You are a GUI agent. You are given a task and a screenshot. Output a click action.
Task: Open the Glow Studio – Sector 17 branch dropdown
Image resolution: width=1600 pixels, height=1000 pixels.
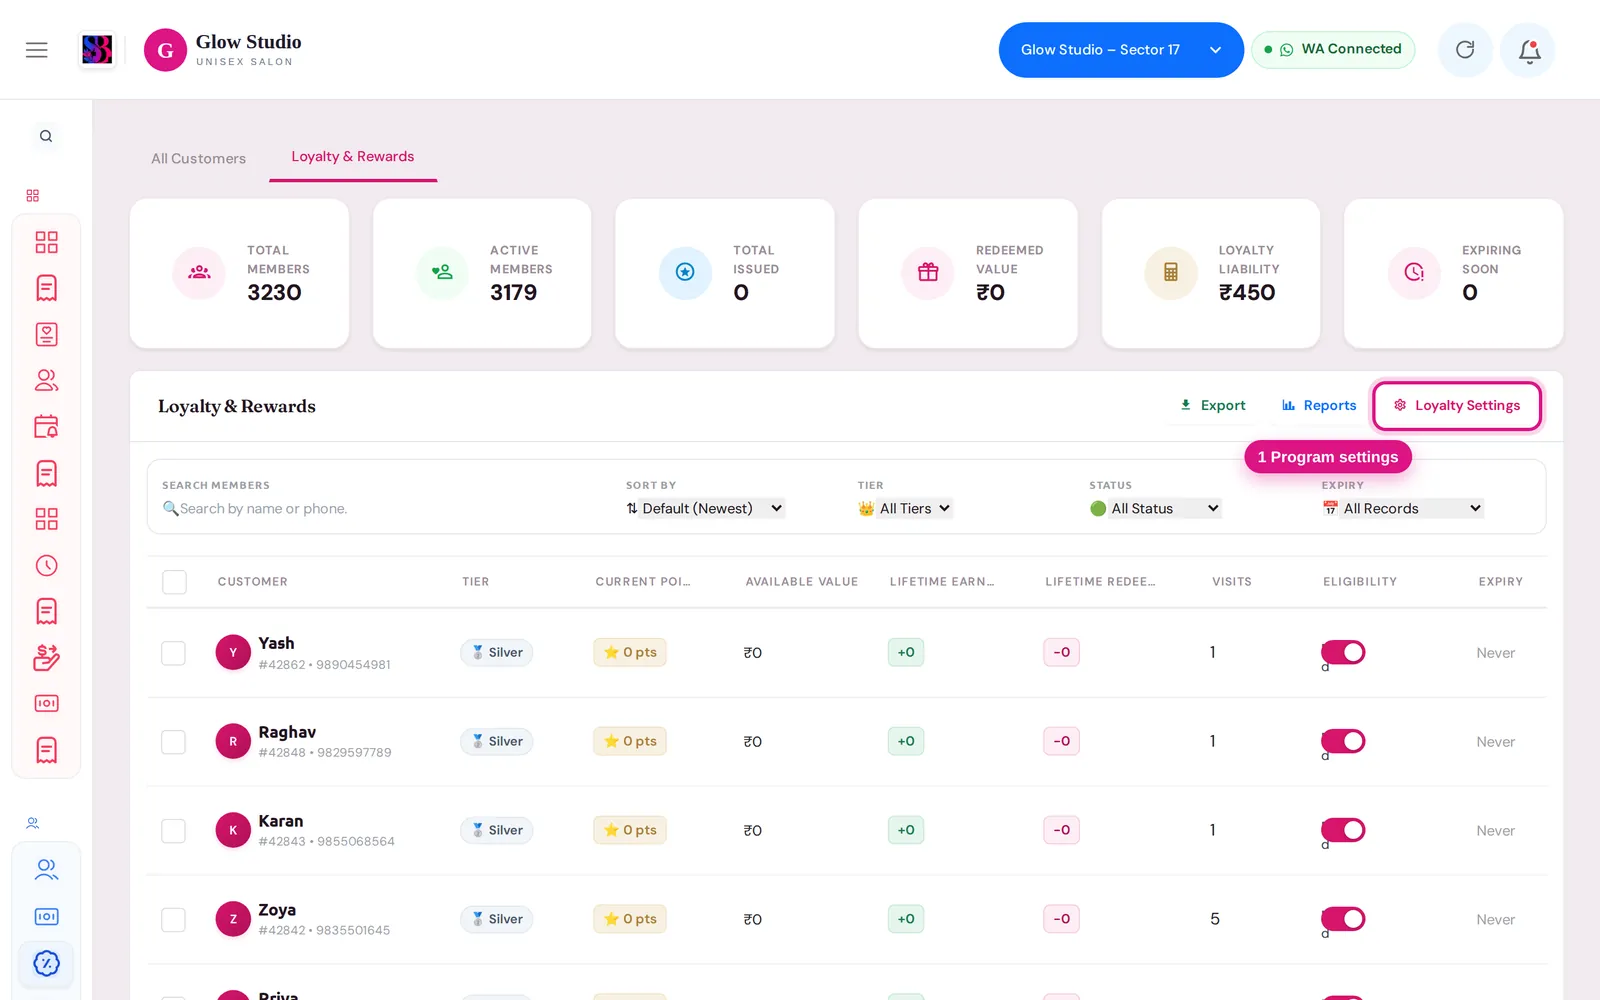(1121, 50)
